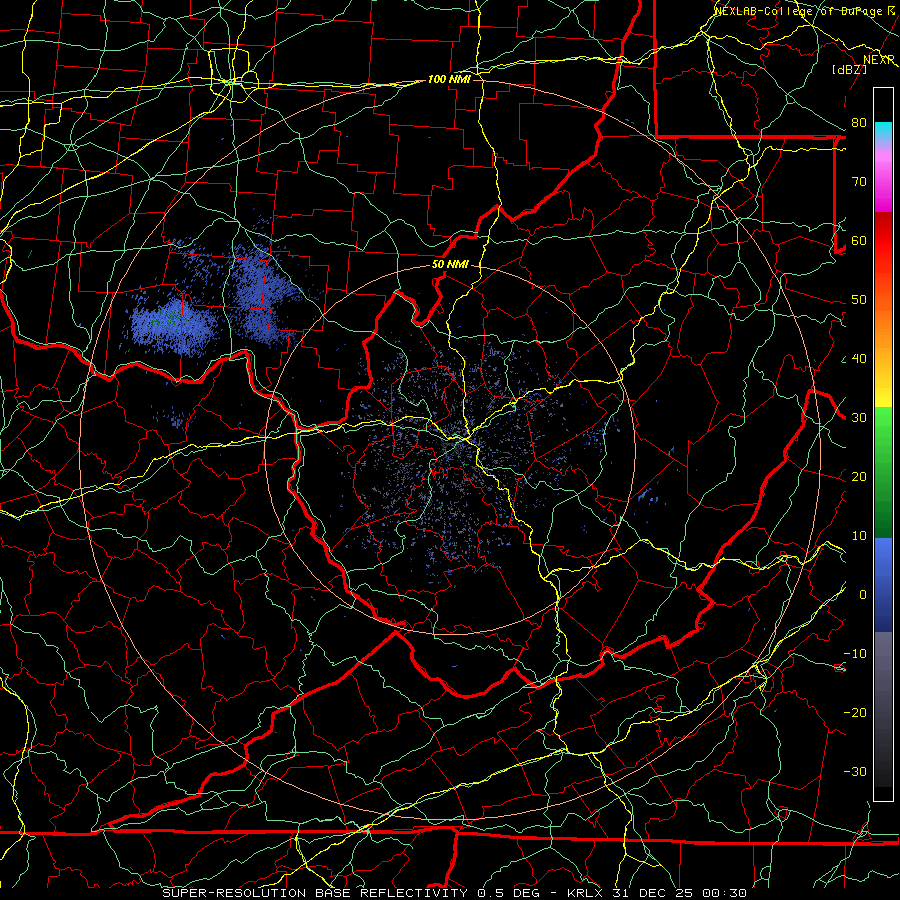Click the 0 value on the dBZ scale
This screenshot has width=900, height=900.
pos(863,595)
